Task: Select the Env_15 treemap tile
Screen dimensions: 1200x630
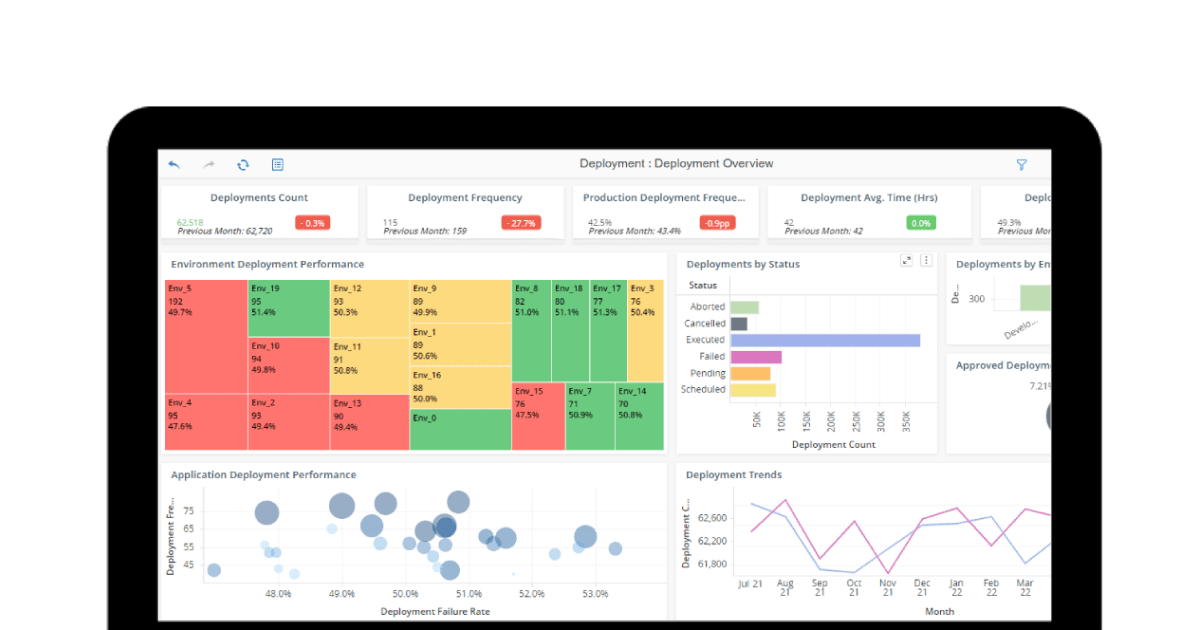Action: tap(538, 416)
